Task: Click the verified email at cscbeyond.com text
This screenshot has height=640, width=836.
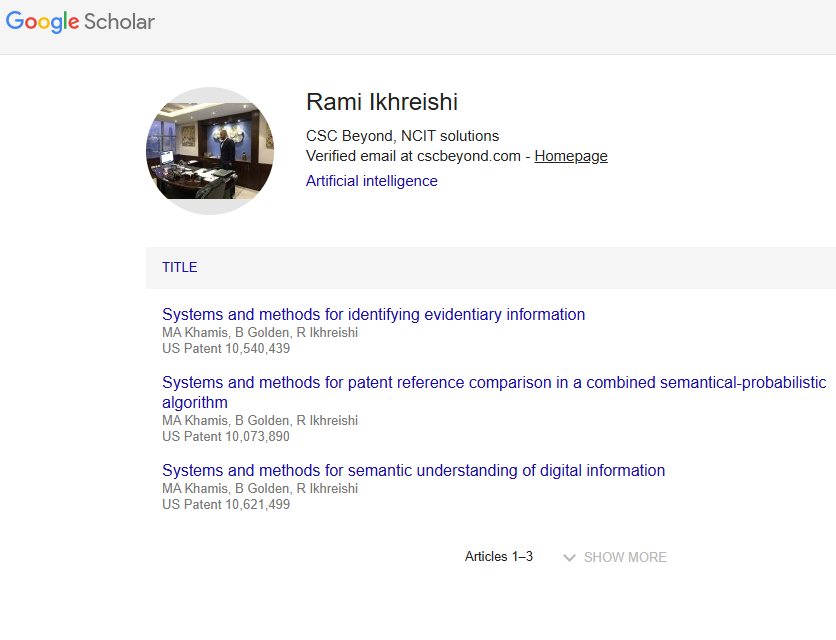Action: (413, 156)
